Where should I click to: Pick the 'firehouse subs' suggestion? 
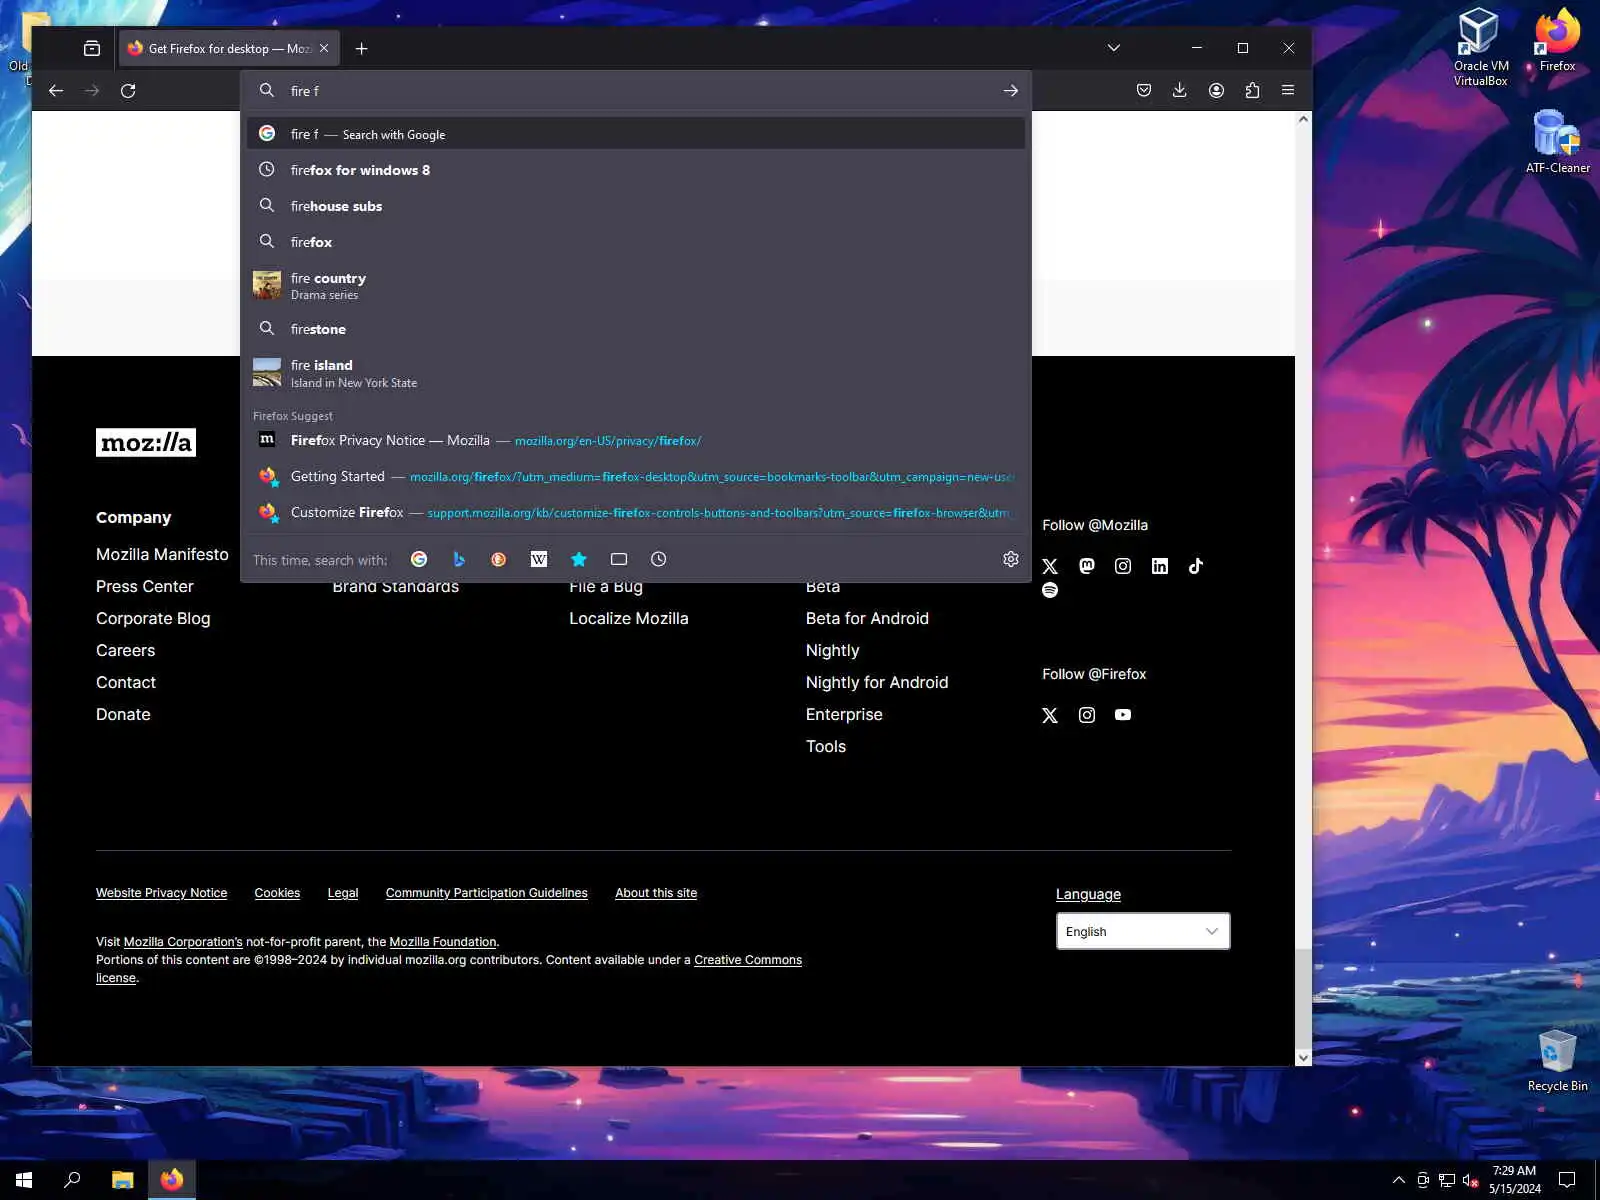coord(636,206)
